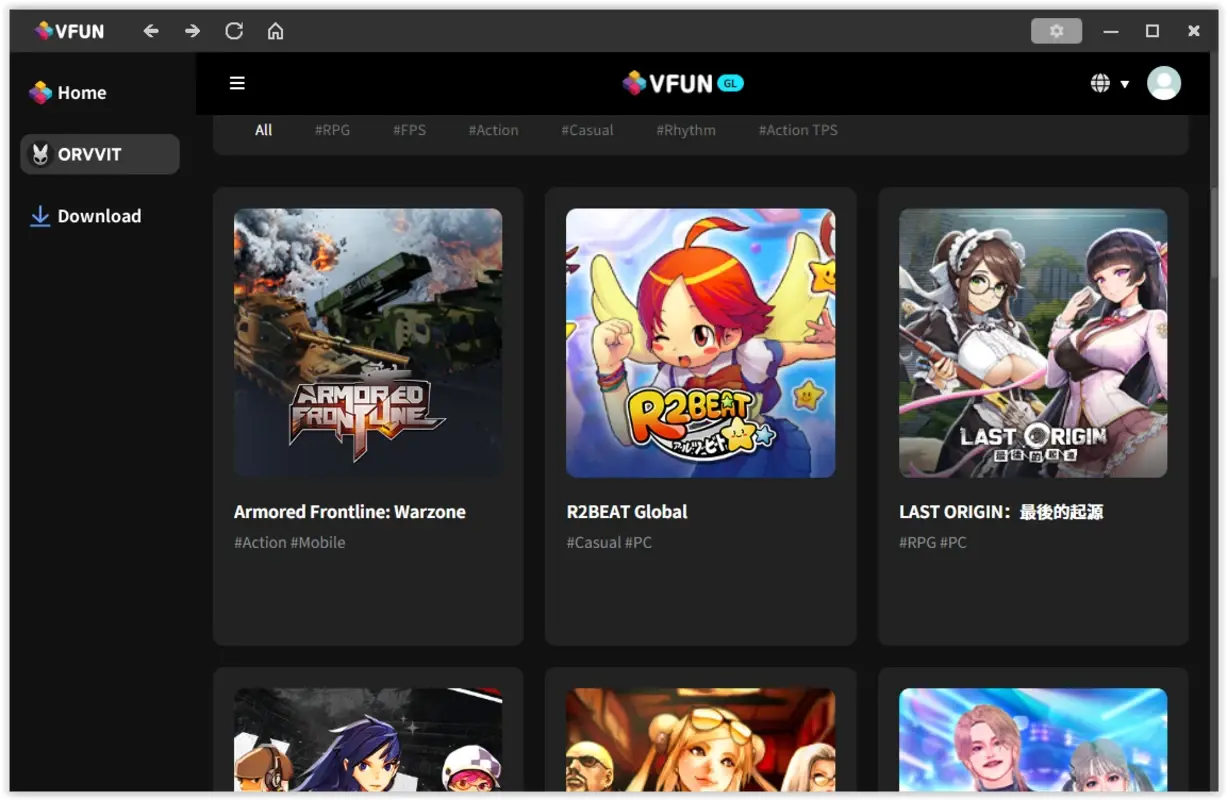The height and width of the screenshot is (800, 1227).
Task: Open the user profile avatar icon
Action: point(1164,83)
